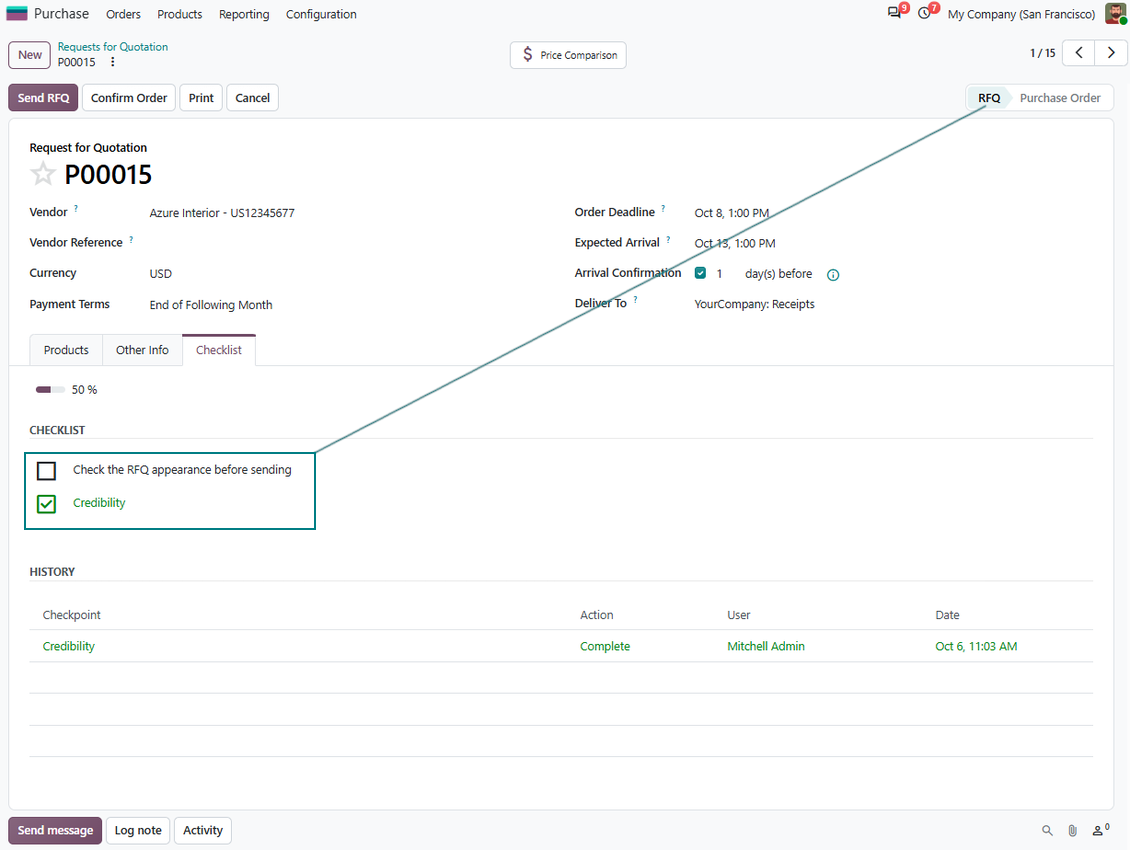Click the Vendor Reference help question mark
The image size is (1130, 850).
coord(131,239)
